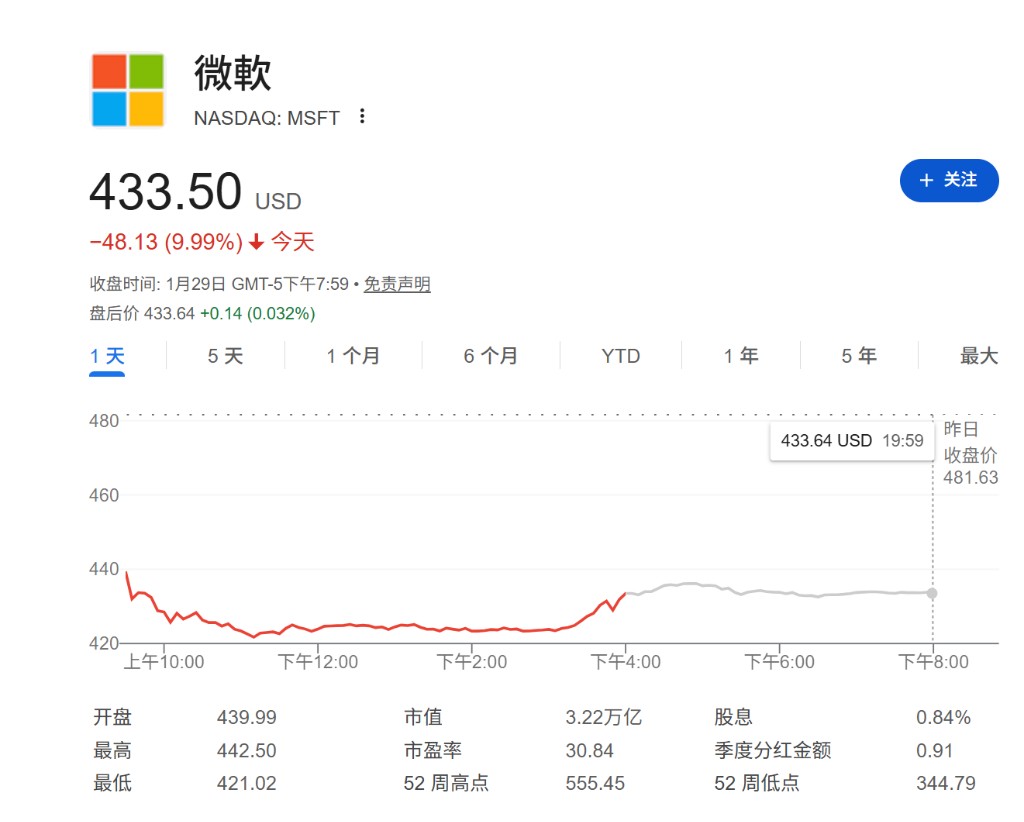Click the gray after-hours price line
1024x822 pixels.
click(780, 593)
